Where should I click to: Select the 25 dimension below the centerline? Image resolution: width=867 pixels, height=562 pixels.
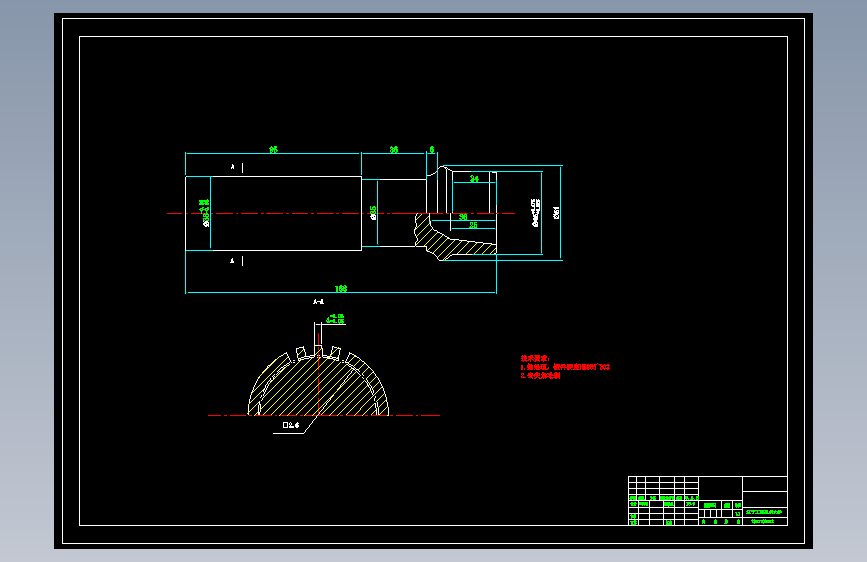[x=473, y=225]
